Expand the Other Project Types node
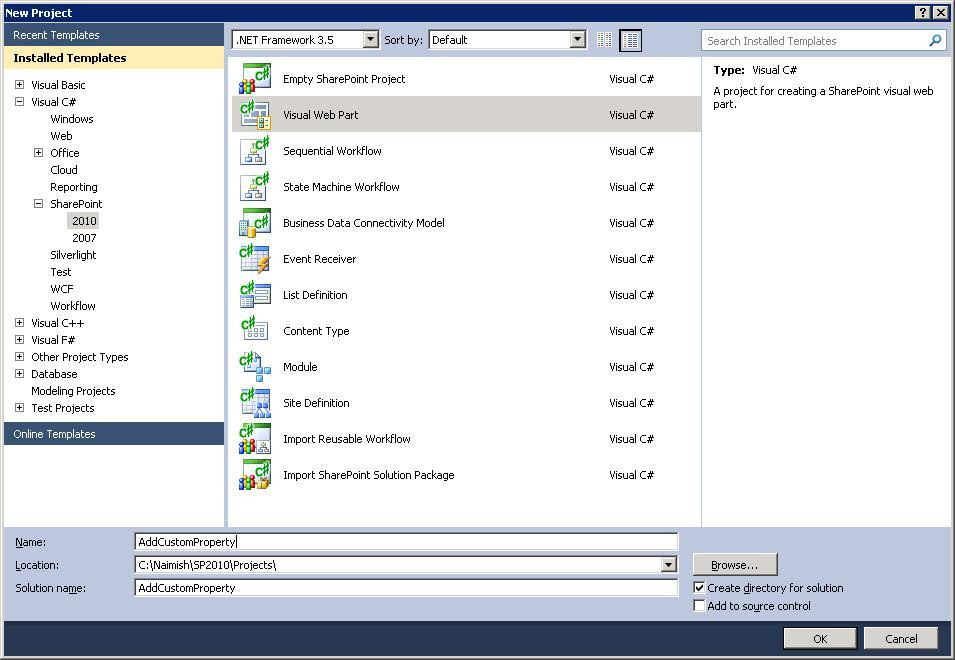Viewport: 955px width, 660px height. click(19, 357)
